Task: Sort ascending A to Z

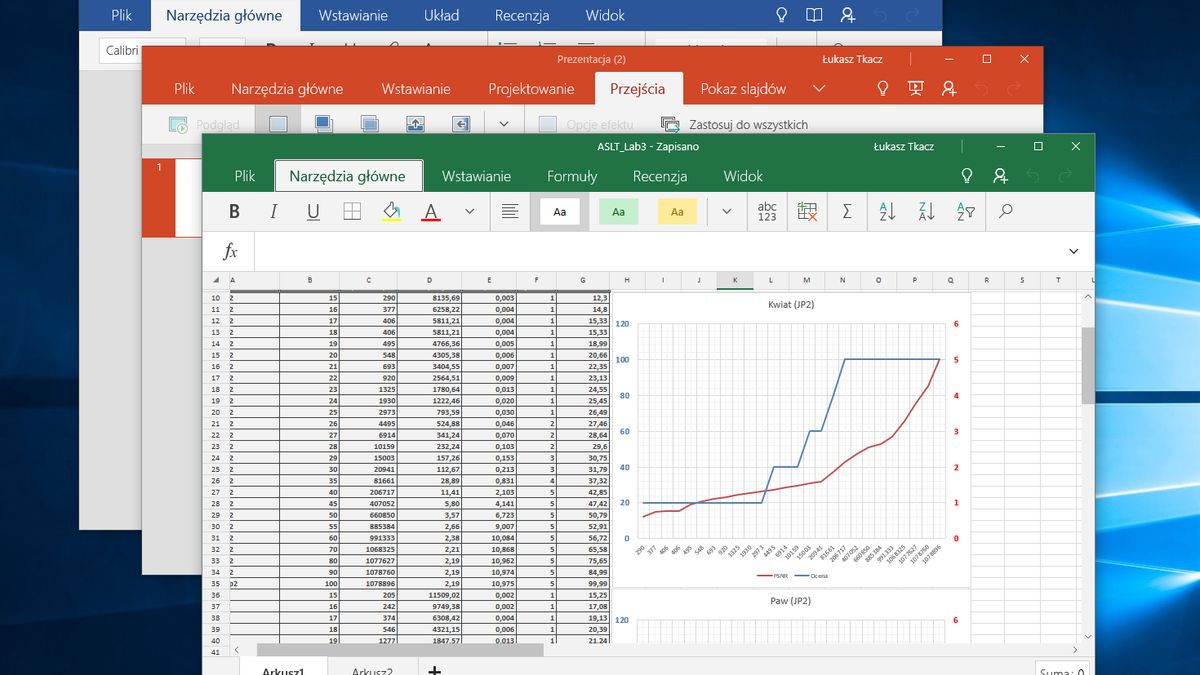Action: tap(887, 211)
